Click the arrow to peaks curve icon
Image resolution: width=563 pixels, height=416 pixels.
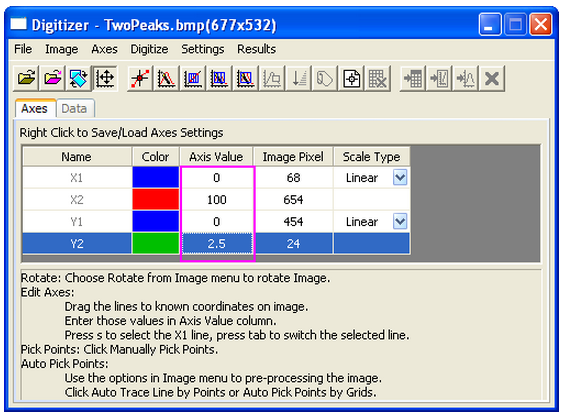click(466, 78)
